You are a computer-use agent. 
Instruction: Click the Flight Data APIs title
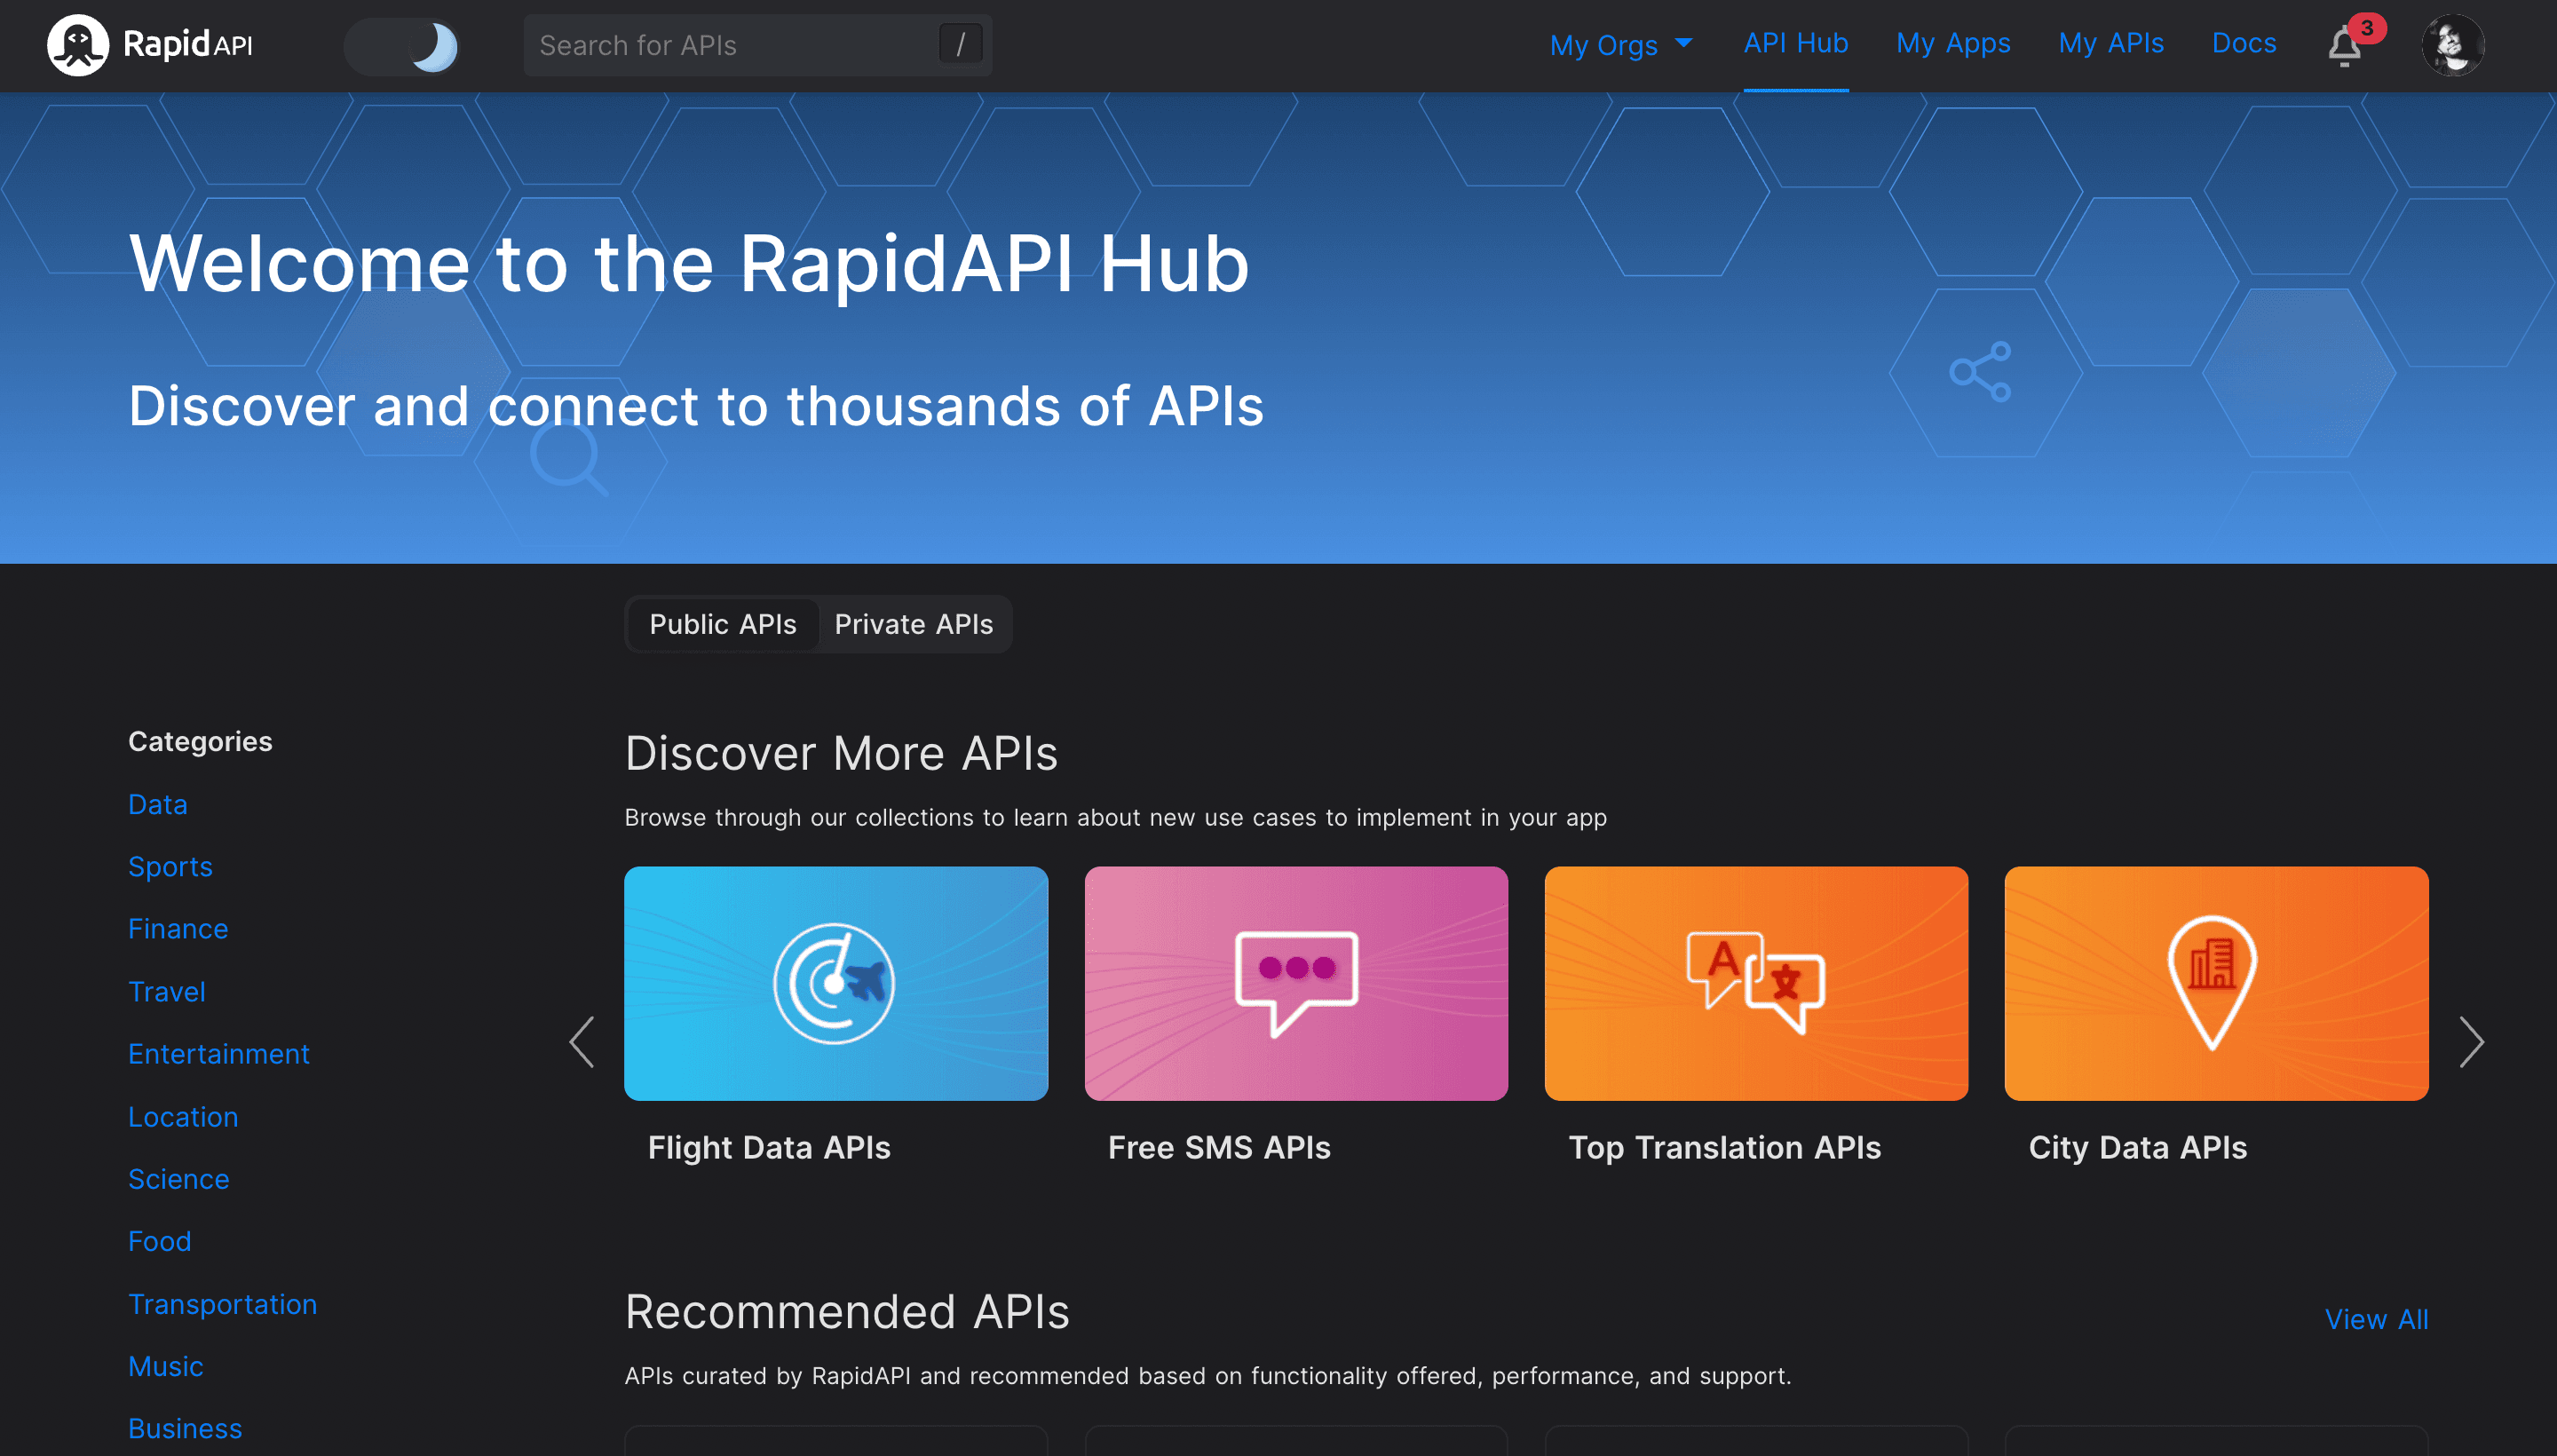pyautogui.click(x=769, y=1147)
